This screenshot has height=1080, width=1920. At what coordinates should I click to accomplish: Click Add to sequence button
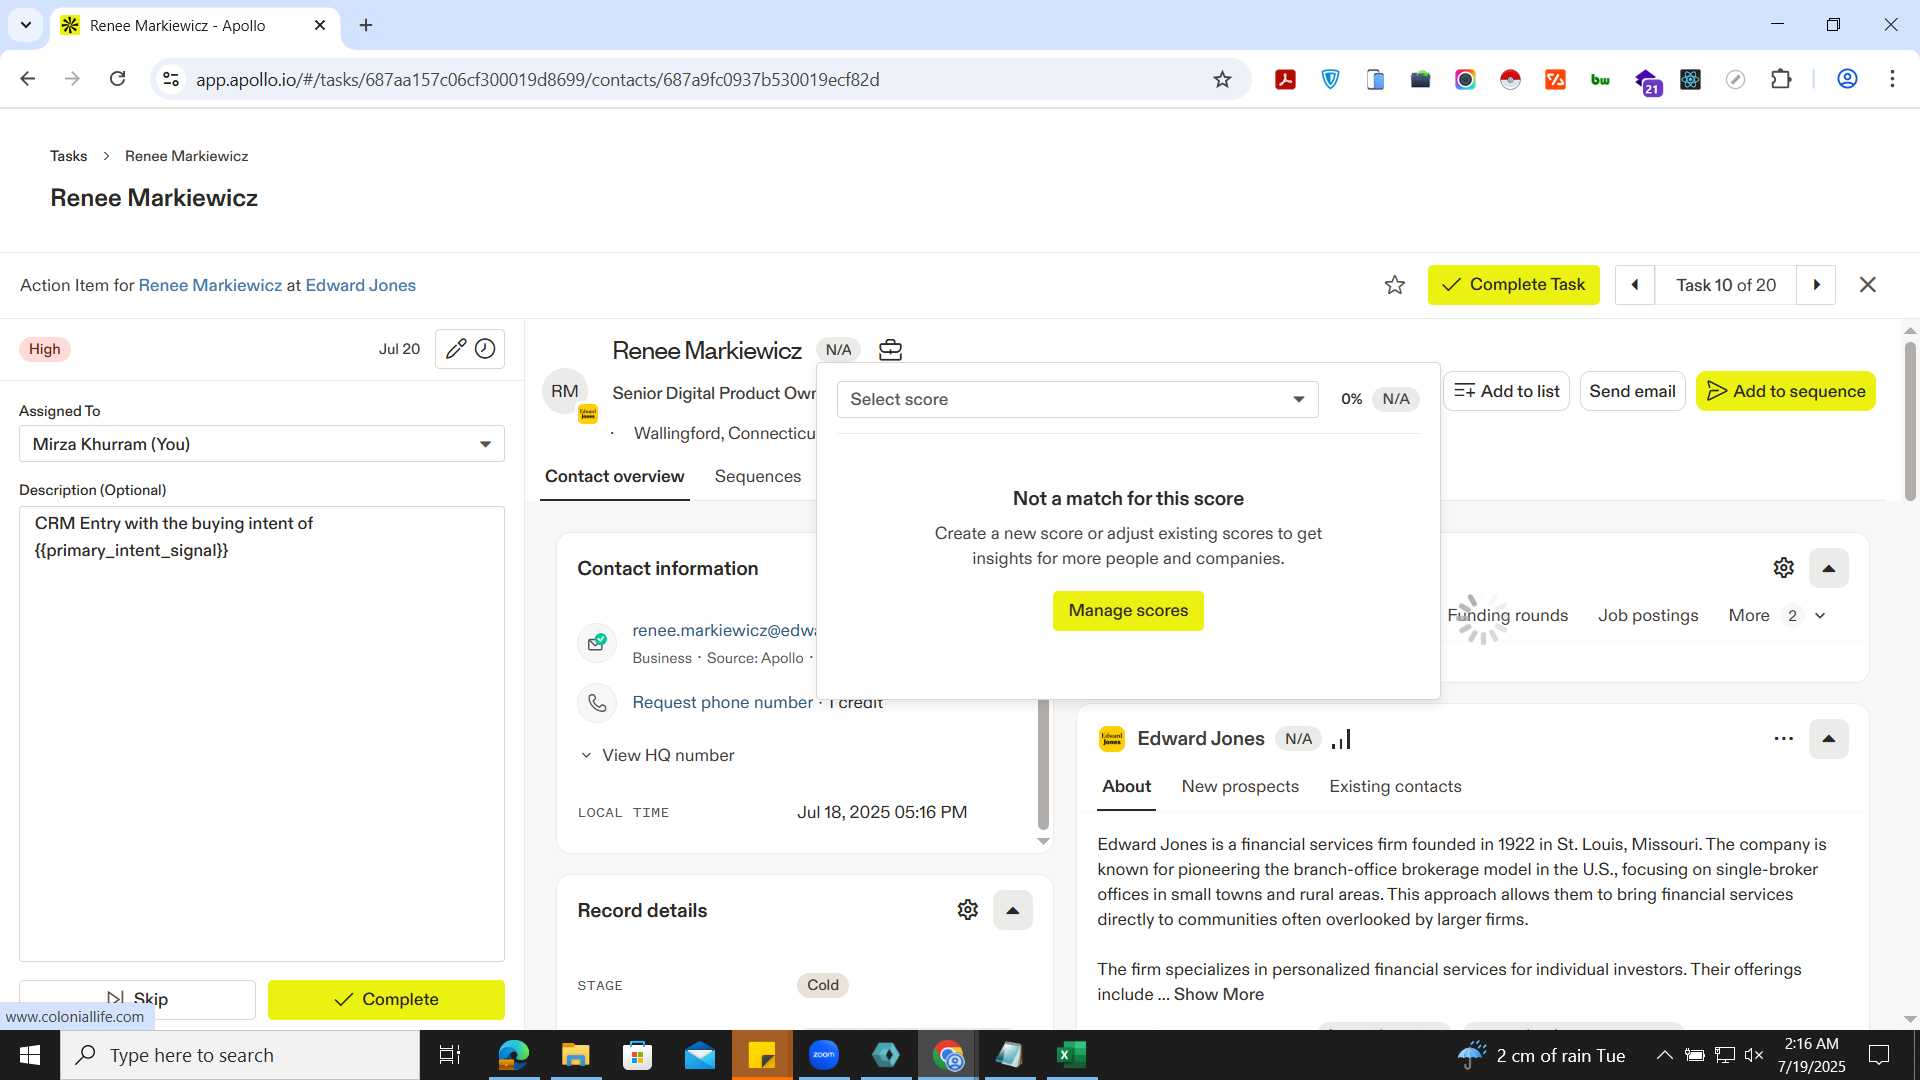(1785, 391)
